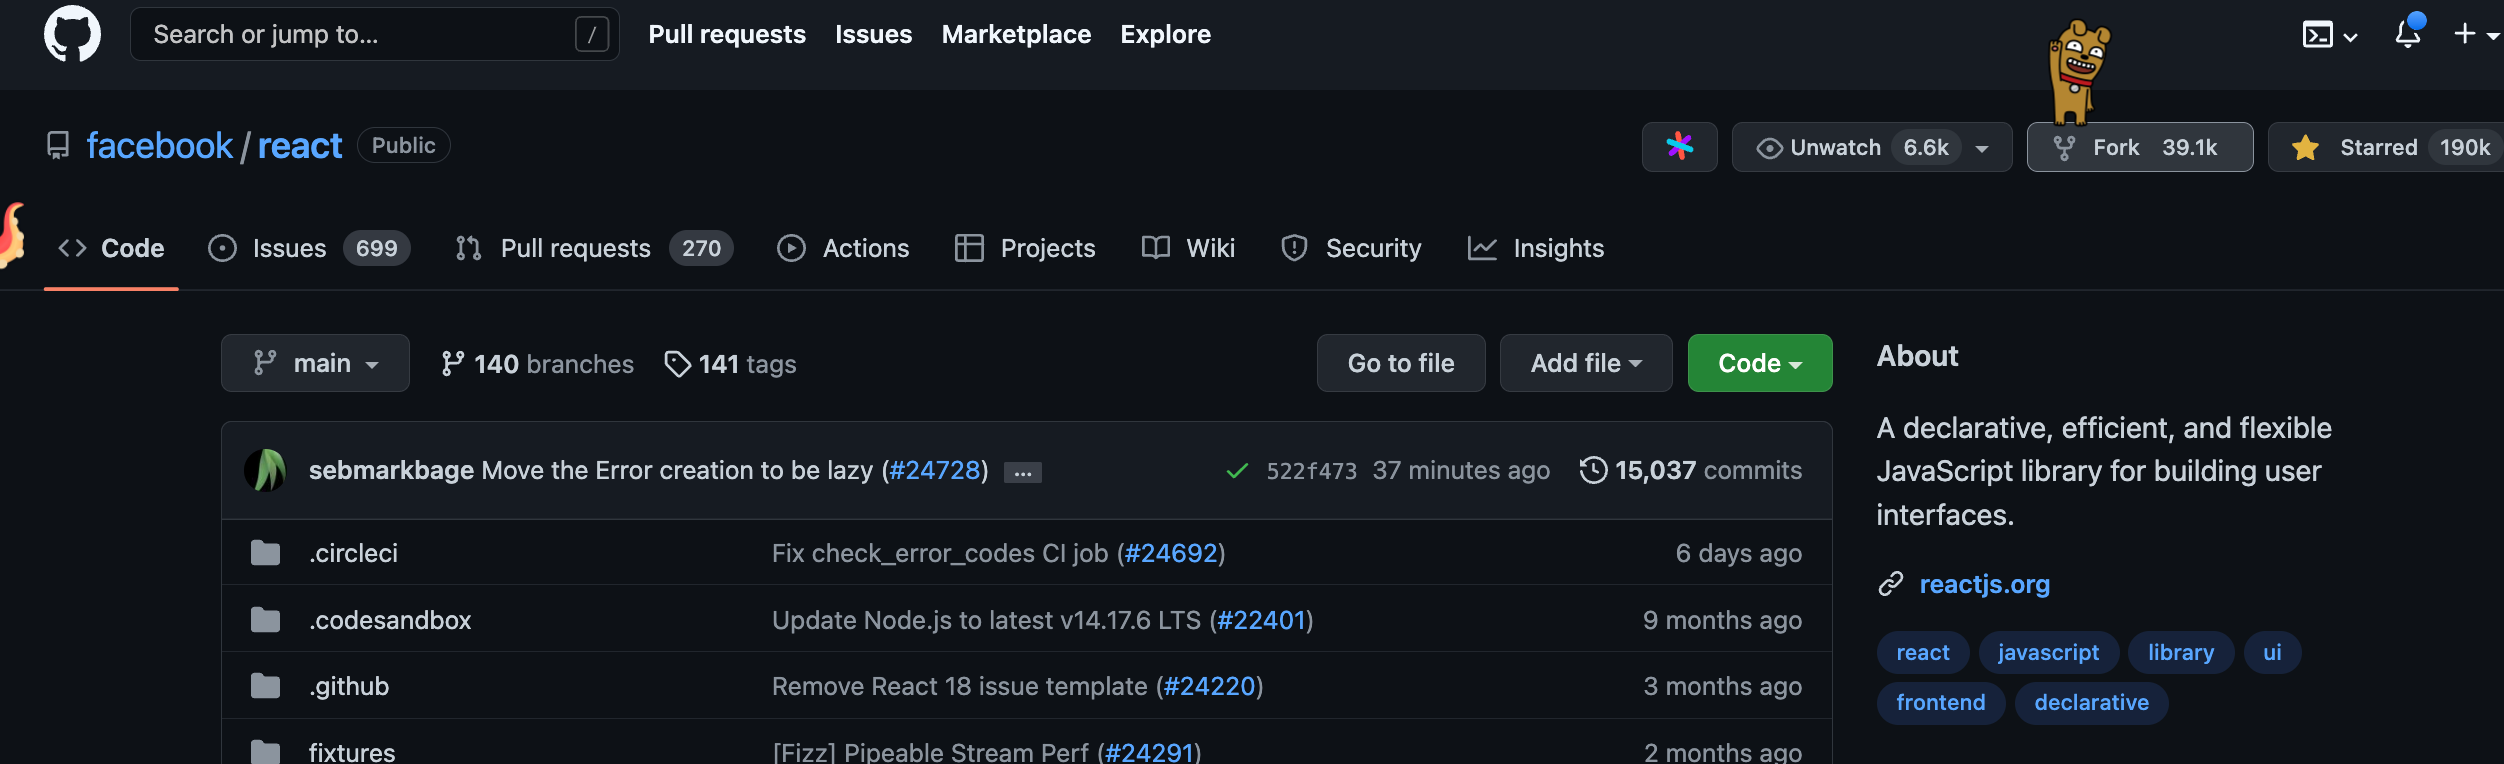Open the notifications bell
The height and width of the screenshot is (764, 2504).
coord(2408,34)
